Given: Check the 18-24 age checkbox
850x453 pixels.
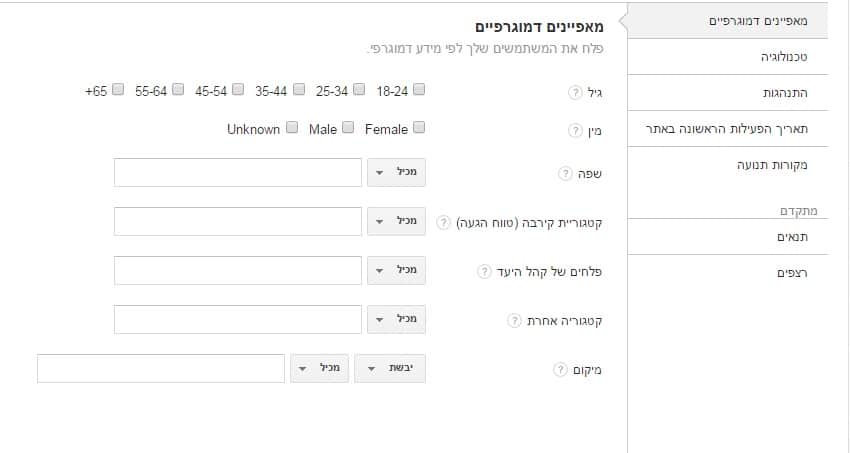Looking at the screenshot, I should coord(418,89).
